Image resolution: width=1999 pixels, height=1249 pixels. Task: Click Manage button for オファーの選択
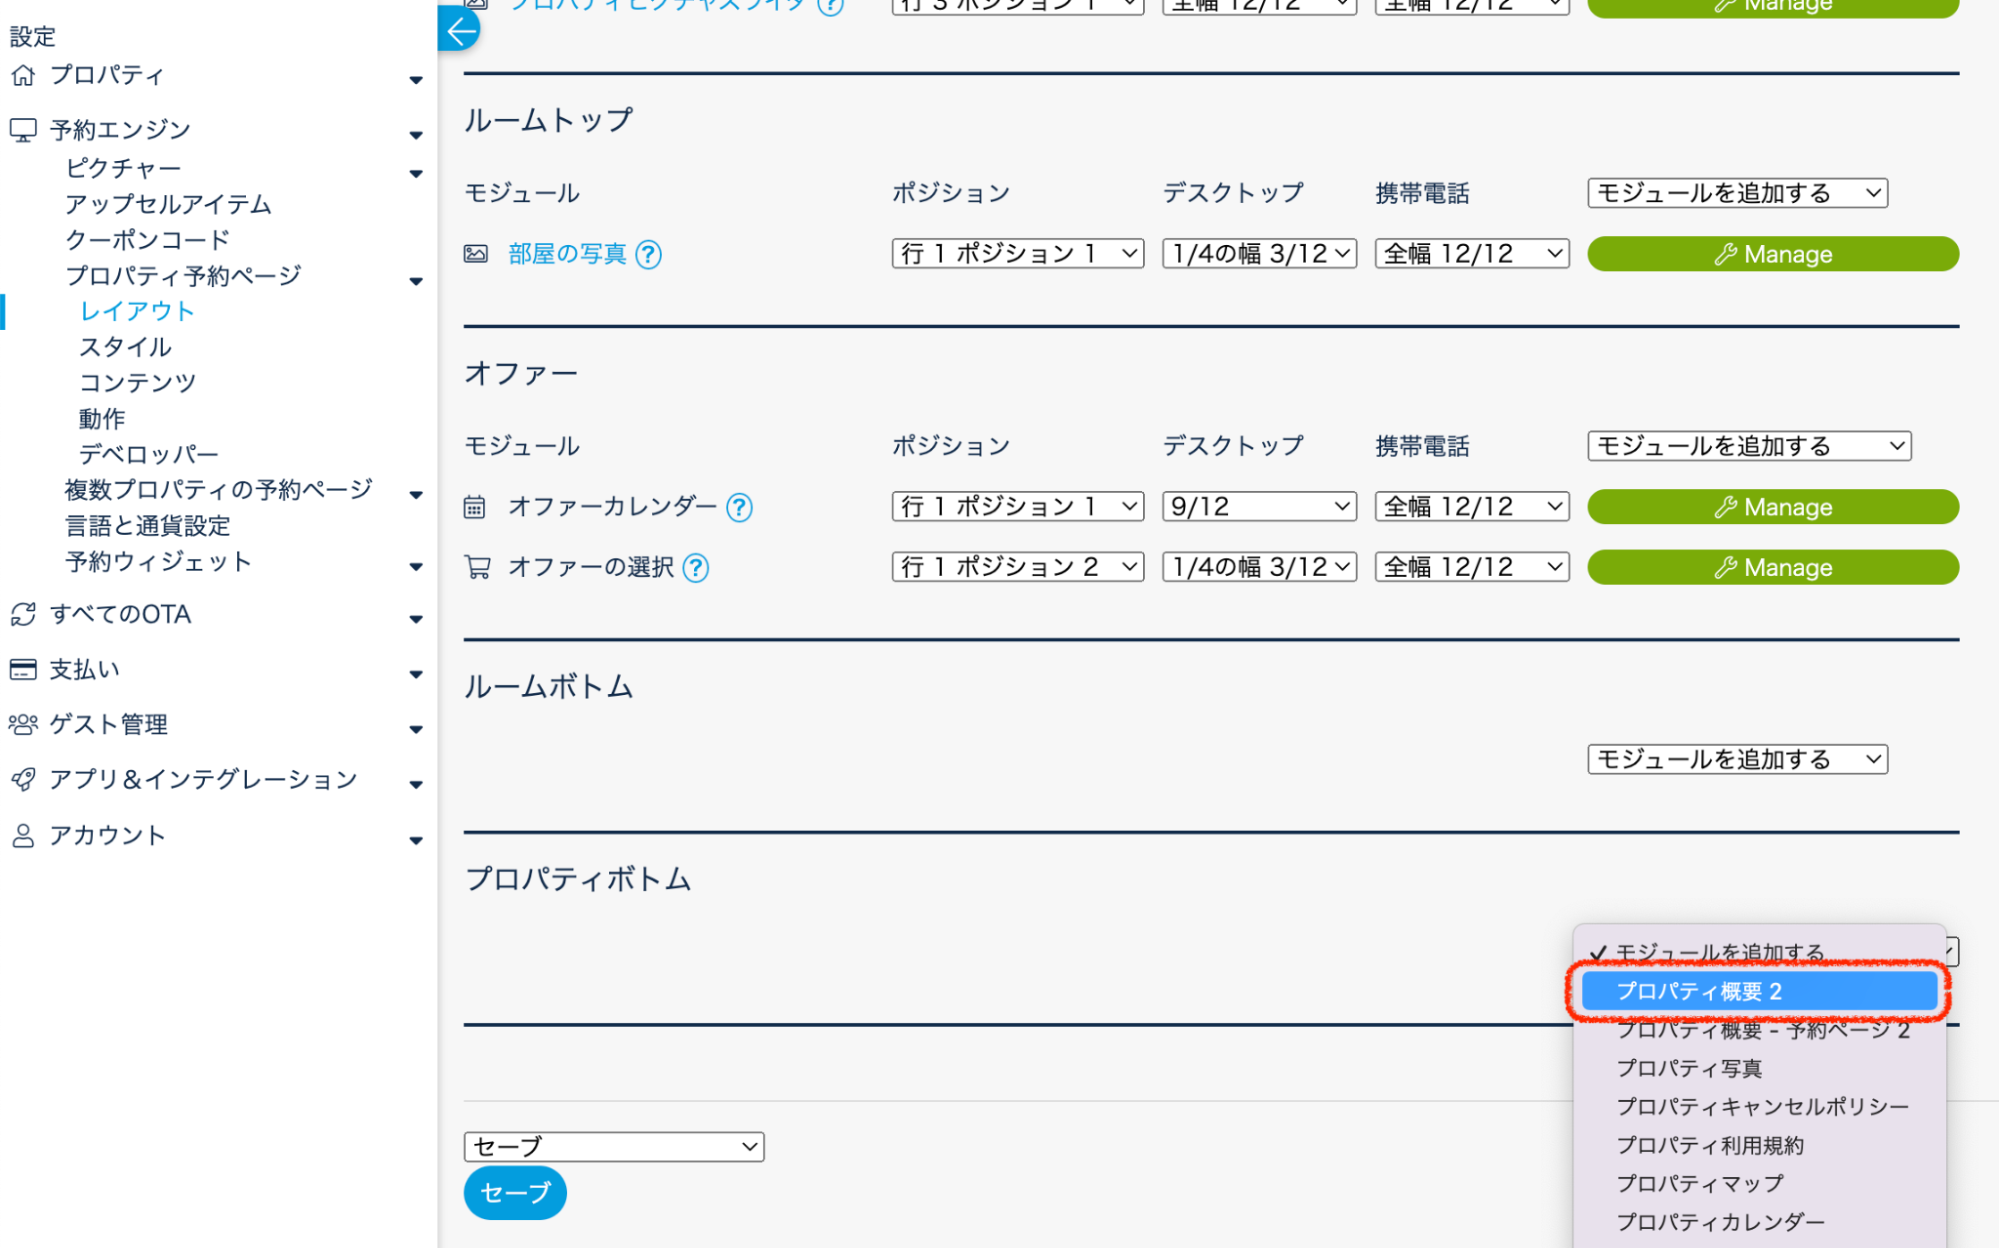coord(1772,567)
